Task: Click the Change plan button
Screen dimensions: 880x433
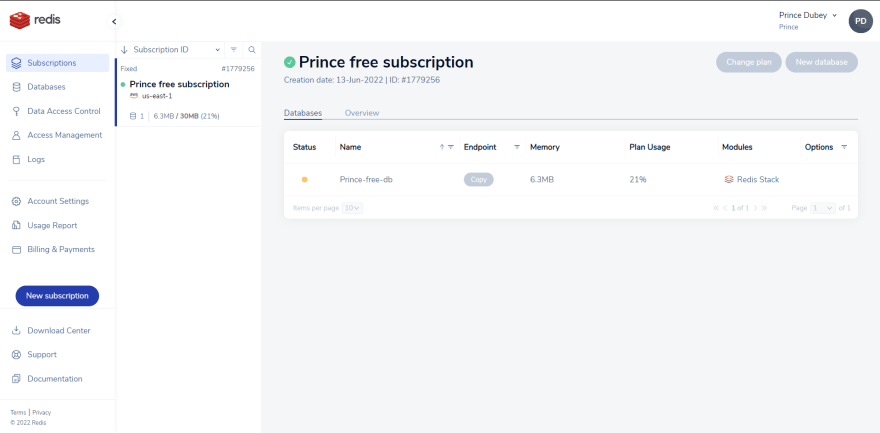Action: (x=749, y=62)
